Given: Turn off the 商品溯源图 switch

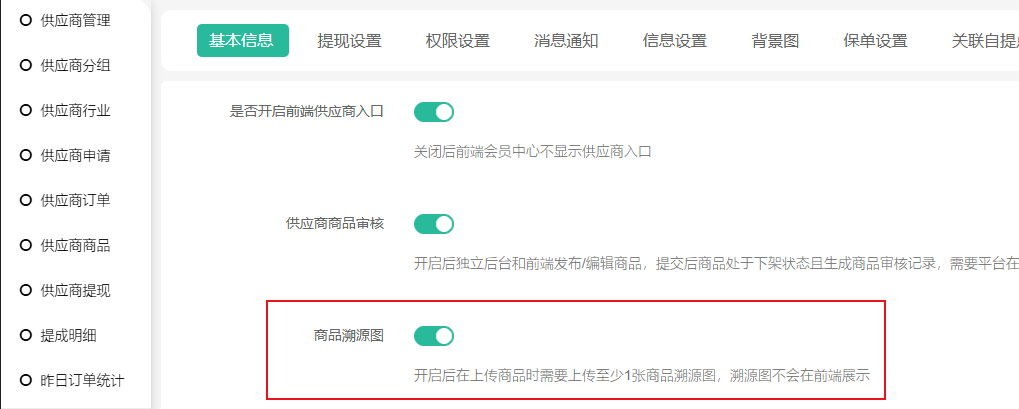Looking at the screenshot, I should coord(434,336).
